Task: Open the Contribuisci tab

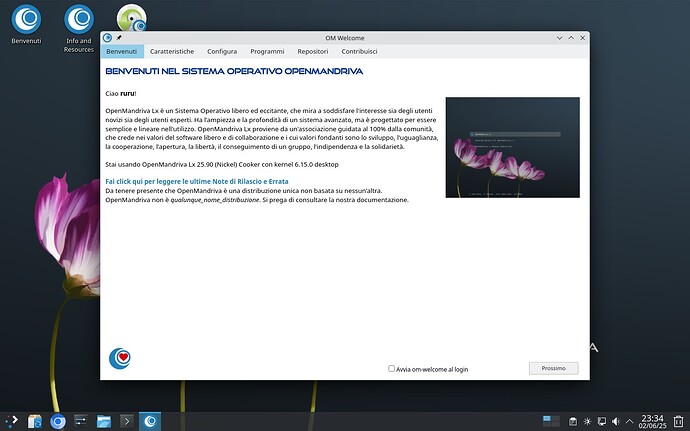Action: pos(359,52)
